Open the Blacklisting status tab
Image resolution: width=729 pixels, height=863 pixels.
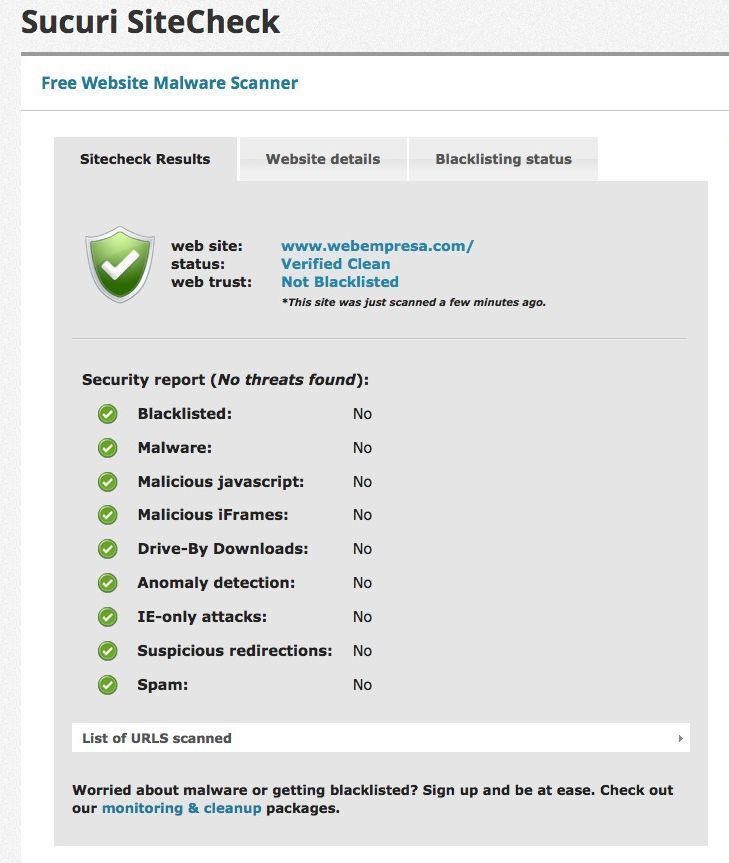502,159
